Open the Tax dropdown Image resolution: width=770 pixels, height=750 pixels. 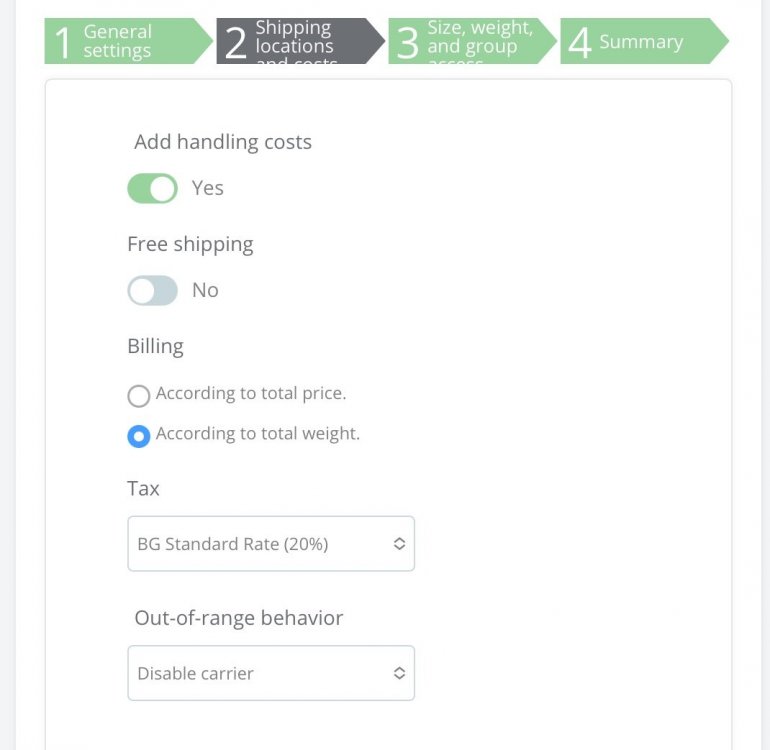coord(270,544)
